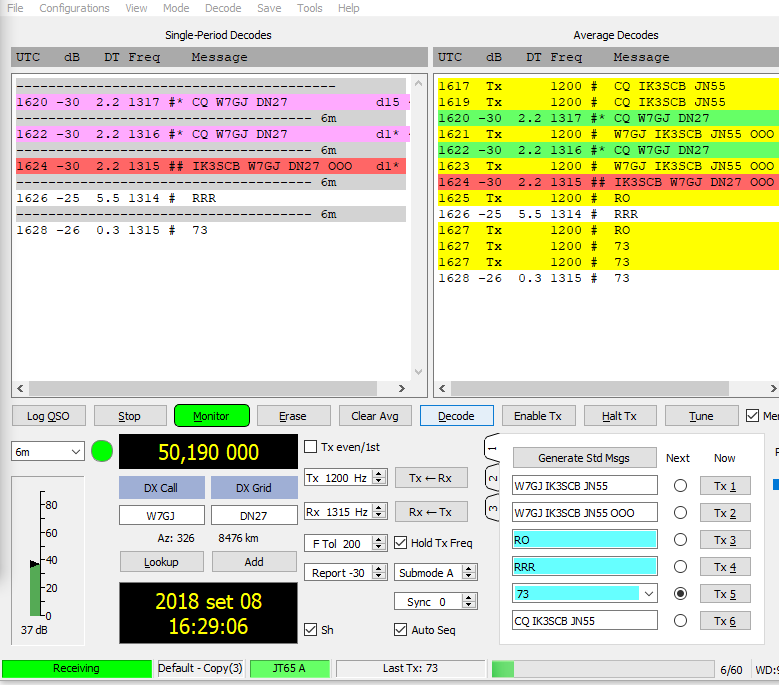Click the green status indicator circle
The image size is (779, 685).
[102, 451]
